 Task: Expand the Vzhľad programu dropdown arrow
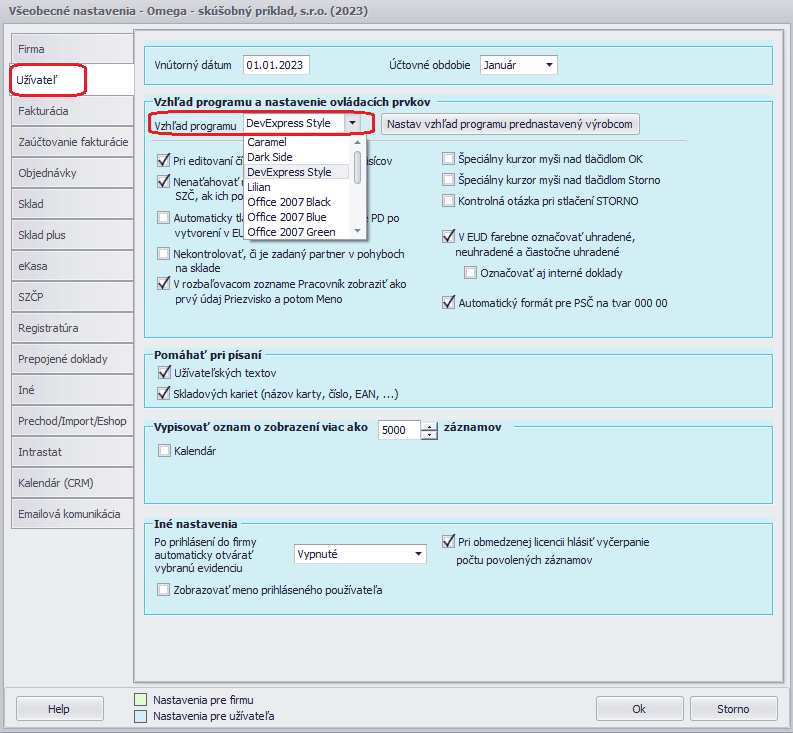point(352,123)
